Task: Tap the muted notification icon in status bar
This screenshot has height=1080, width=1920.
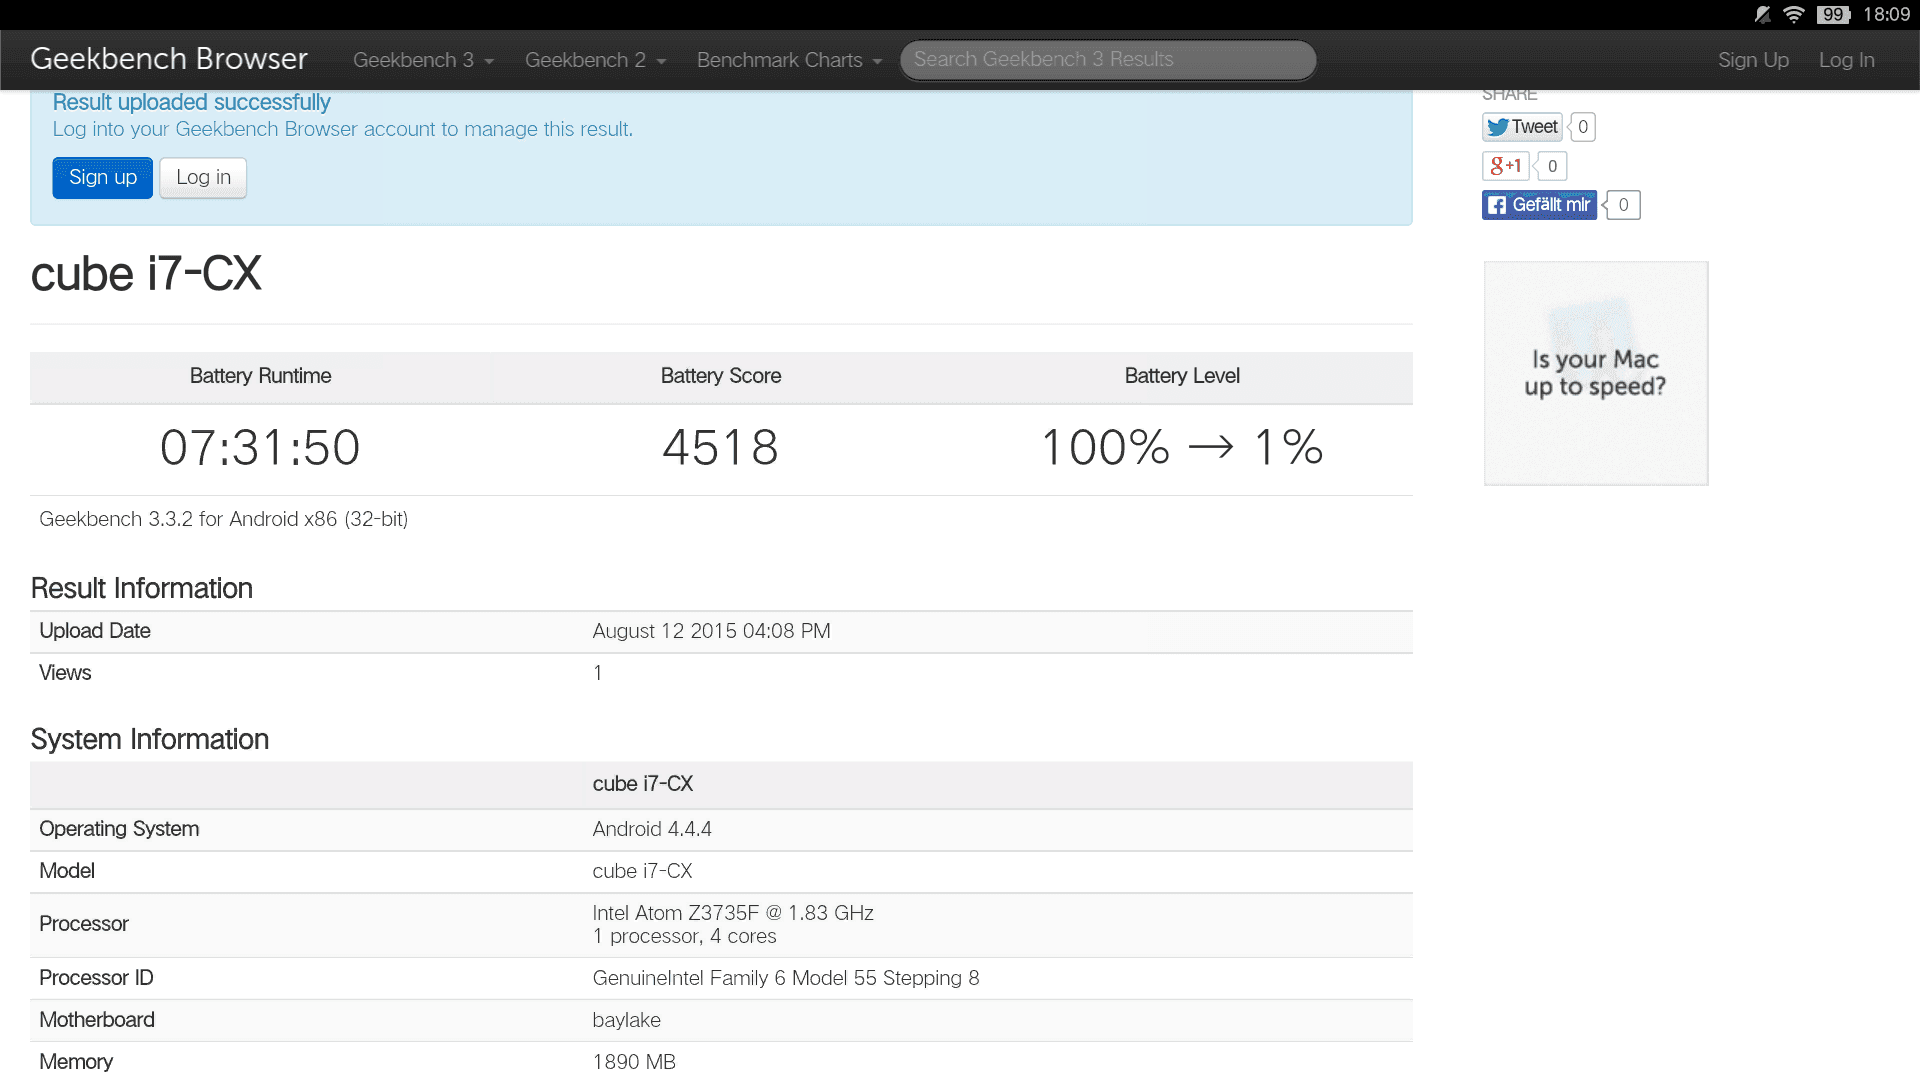Action: (1763, 15)
